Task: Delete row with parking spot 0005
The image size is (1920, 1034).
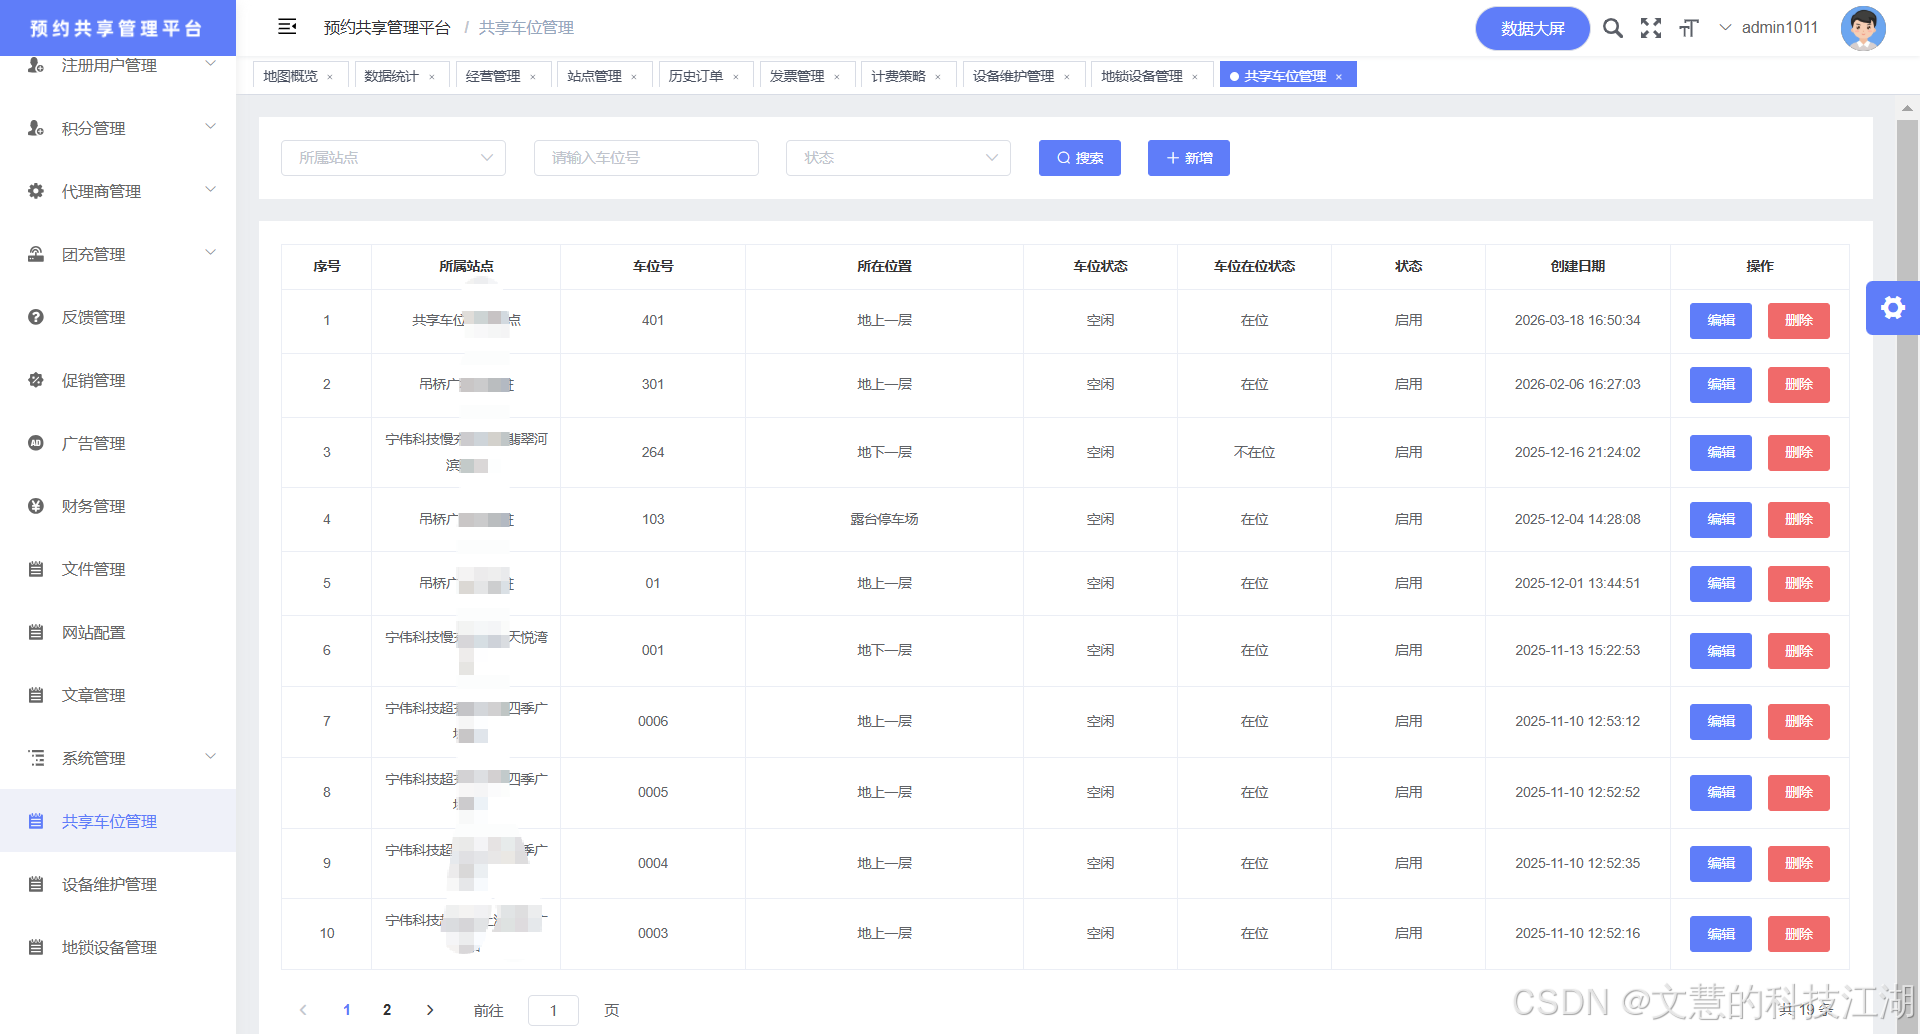Action: click(x=1799, y=793)
